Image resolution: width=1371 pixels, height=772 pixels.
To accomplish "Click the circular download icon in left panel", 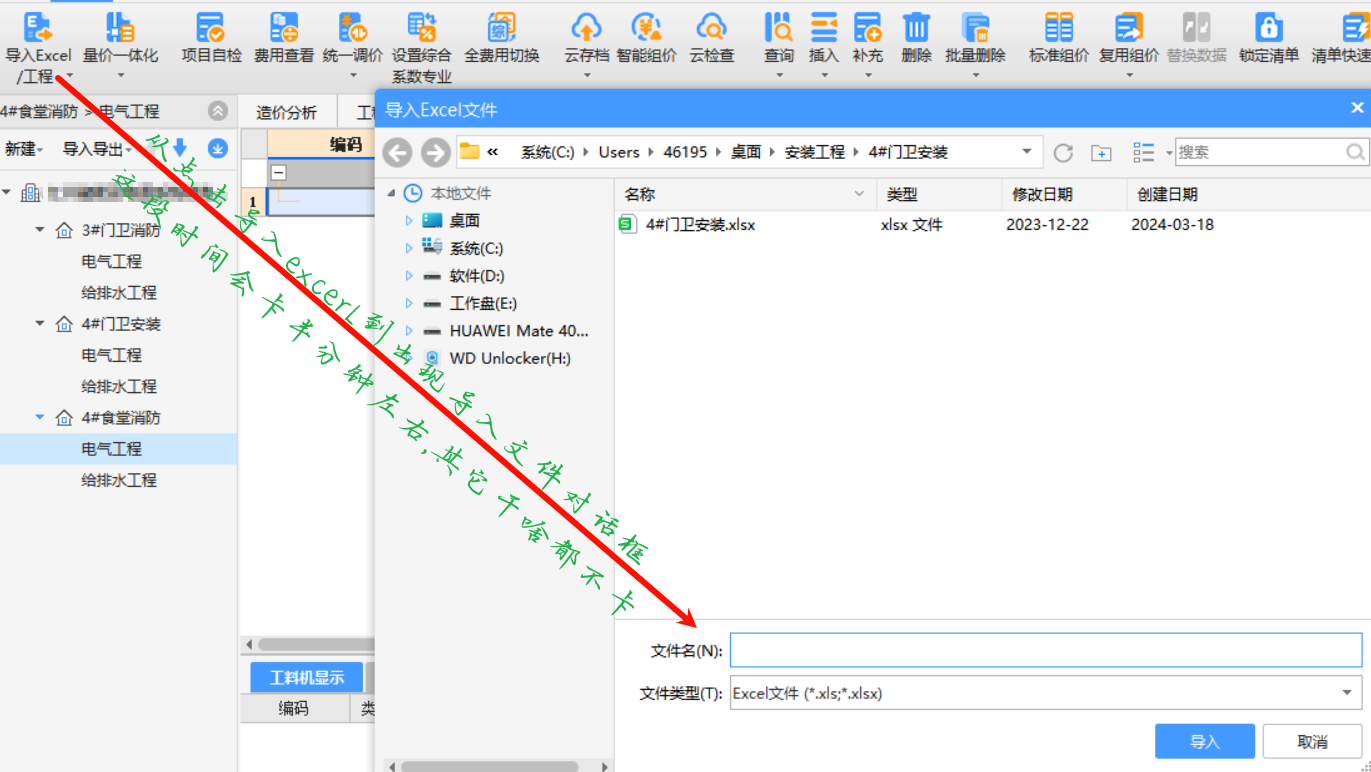I will [x=217, y=149].
